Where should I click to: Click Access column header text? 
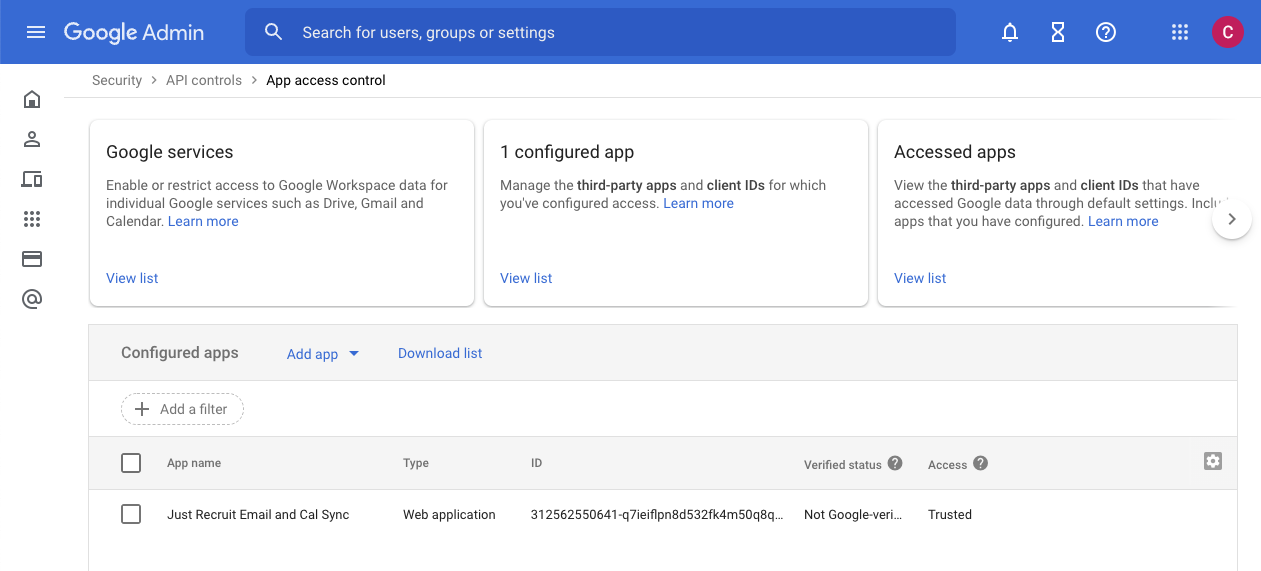947,464
